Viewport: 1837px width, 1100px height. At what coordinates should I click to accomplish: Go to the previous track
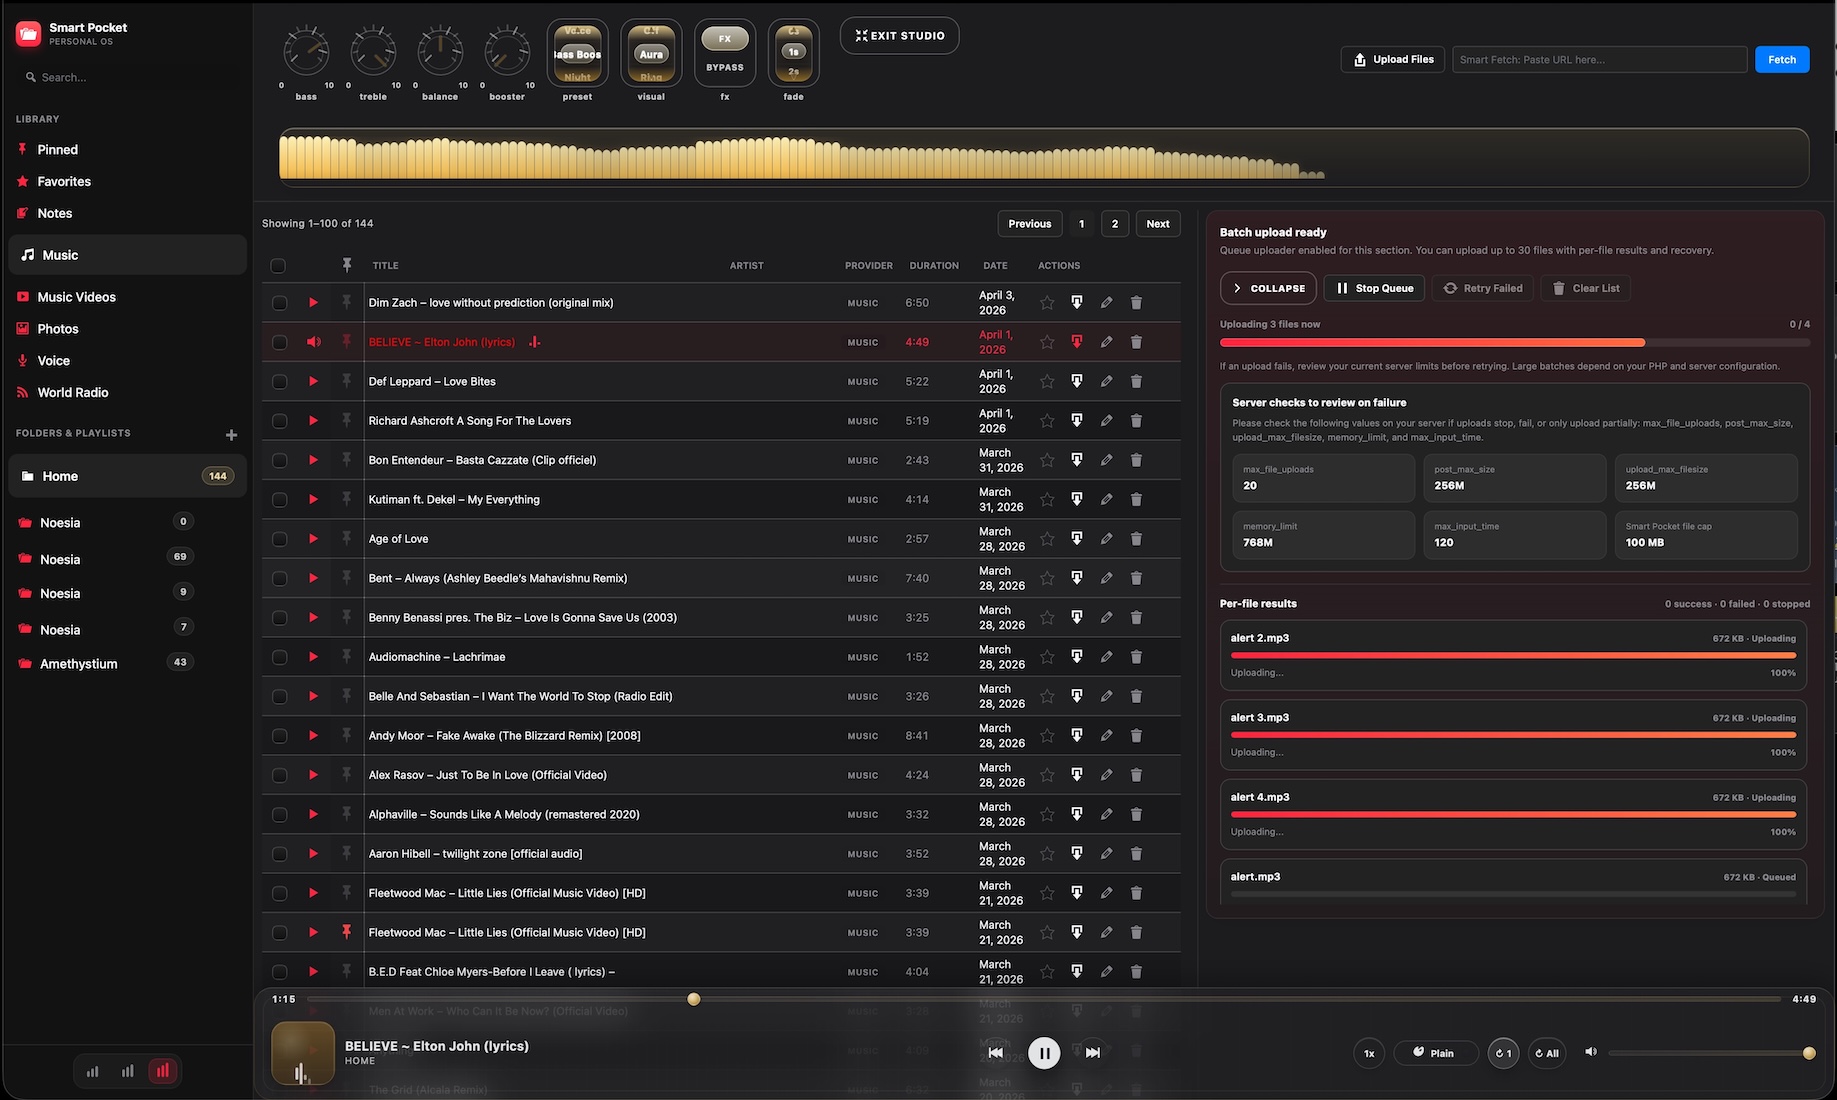tap(995, 1052)
